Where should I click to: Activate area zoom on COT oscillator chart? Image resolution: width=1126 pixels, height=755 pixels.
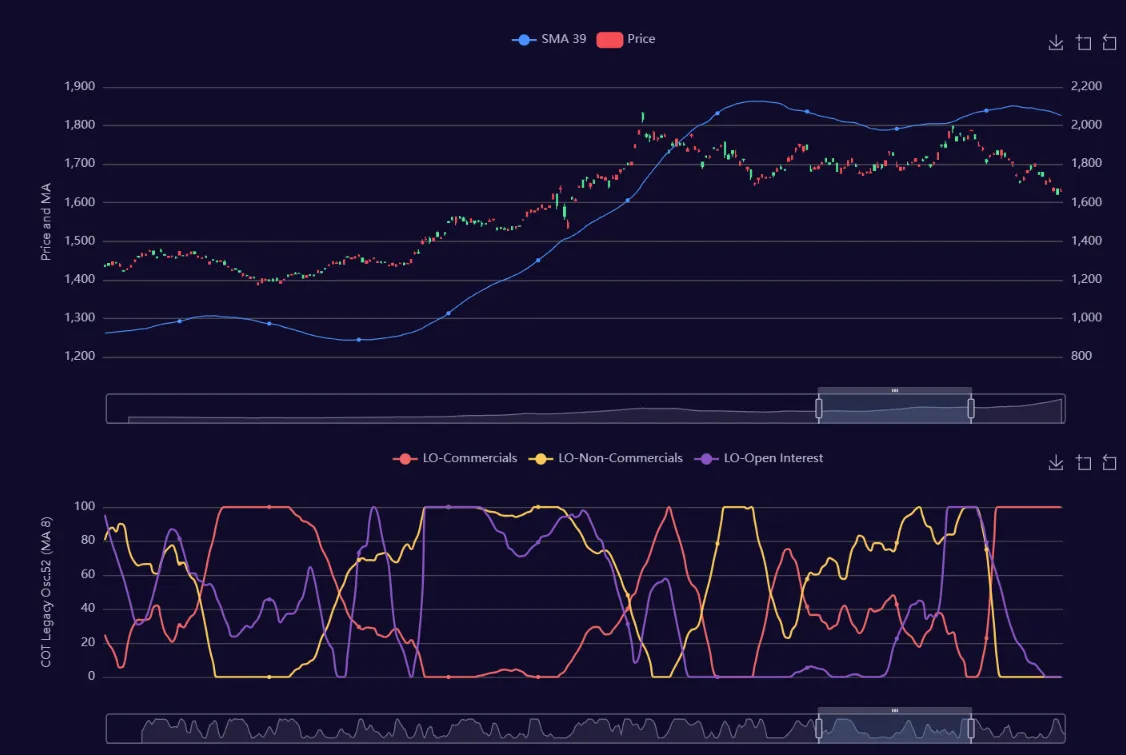pos(1084,463)
